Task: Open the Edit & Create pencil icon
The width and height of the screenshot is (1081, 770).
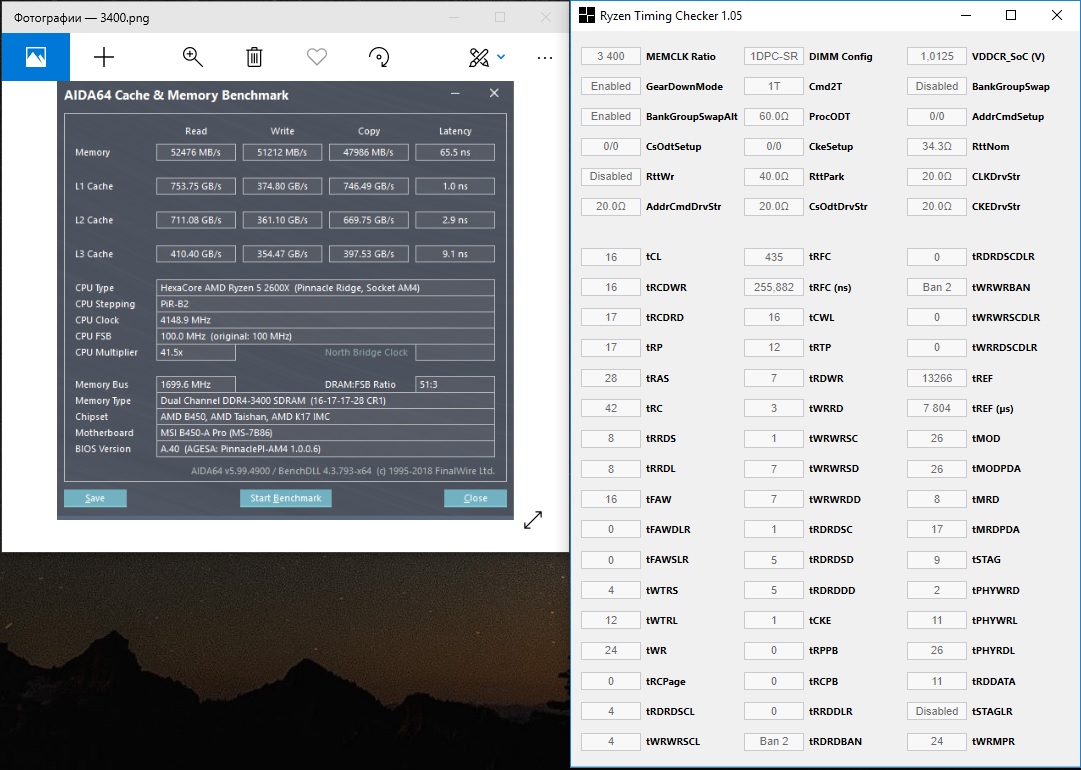Action: click(x=478, y=57)
